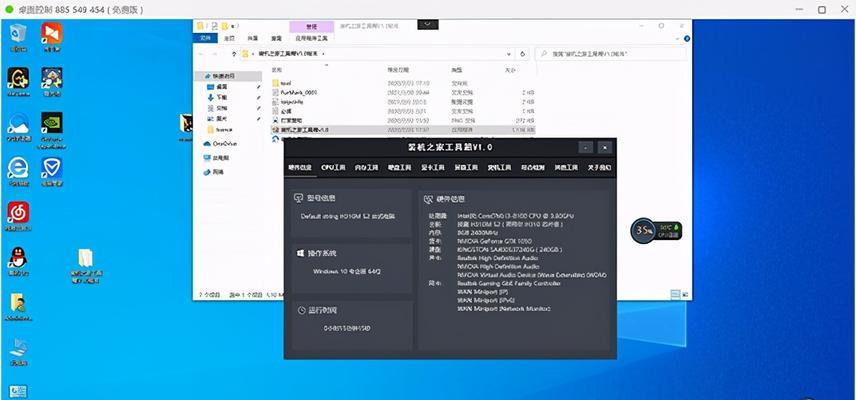Open the Explorer 应用程序工具 ribbon tab

(x=311, y=38)
